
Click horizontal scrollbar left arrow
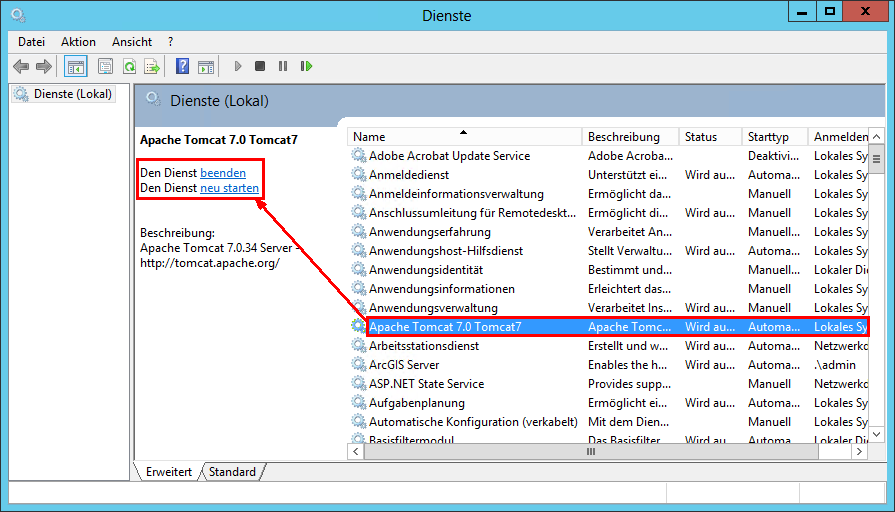click(x=356, y=451)
